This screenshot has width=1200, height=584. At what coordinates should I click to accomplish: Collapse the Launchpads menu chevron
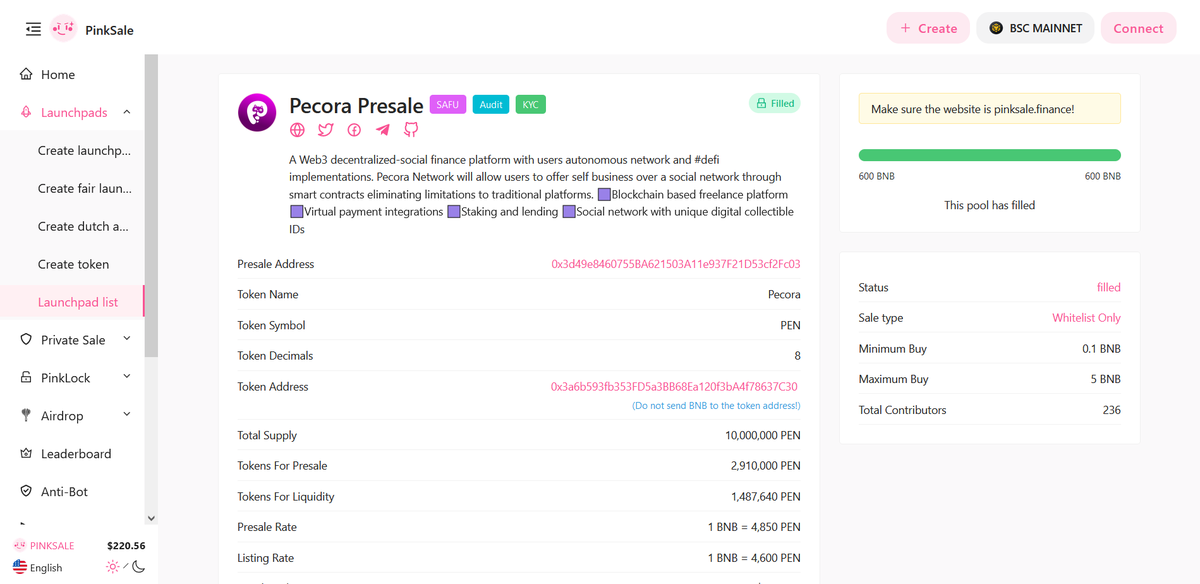click(x=127, y=112)
